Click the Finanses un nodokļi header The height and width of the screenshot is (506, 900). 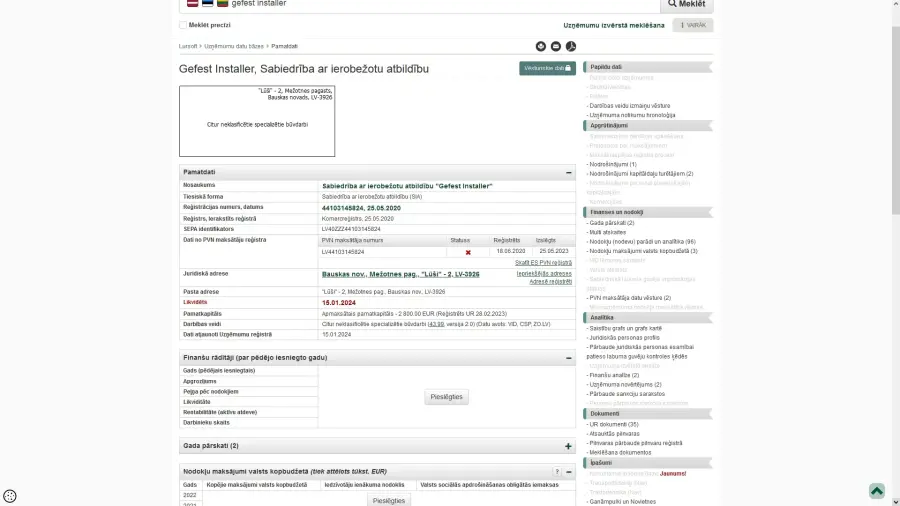pyautogui.click(x=648, y=212)
